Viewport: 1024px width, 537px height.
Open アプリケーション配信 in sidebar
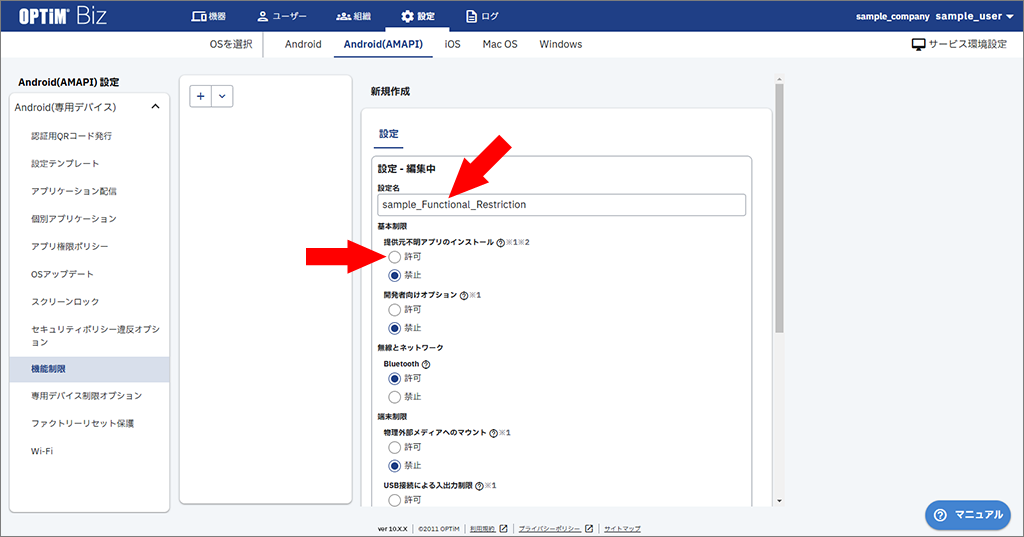click(74, 191)
